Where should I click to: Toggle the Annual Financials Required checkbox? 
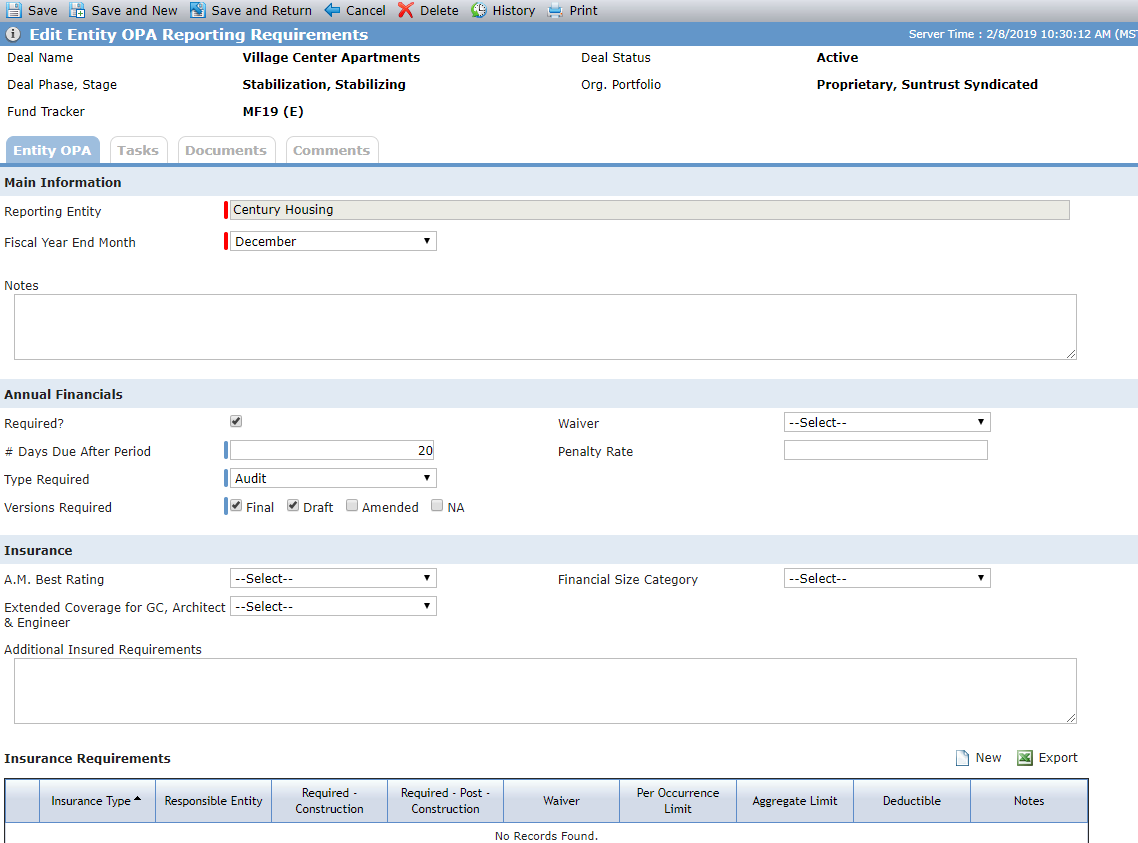pos(236,422)
